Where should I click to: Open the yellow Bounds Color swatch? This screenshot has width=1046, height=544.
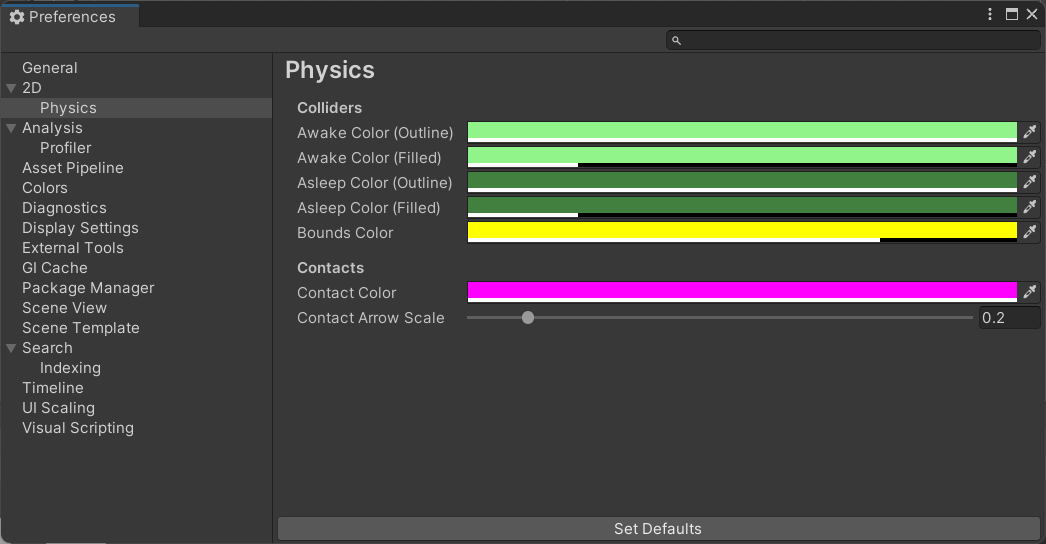pyautogui.click(x=742, y=232)
